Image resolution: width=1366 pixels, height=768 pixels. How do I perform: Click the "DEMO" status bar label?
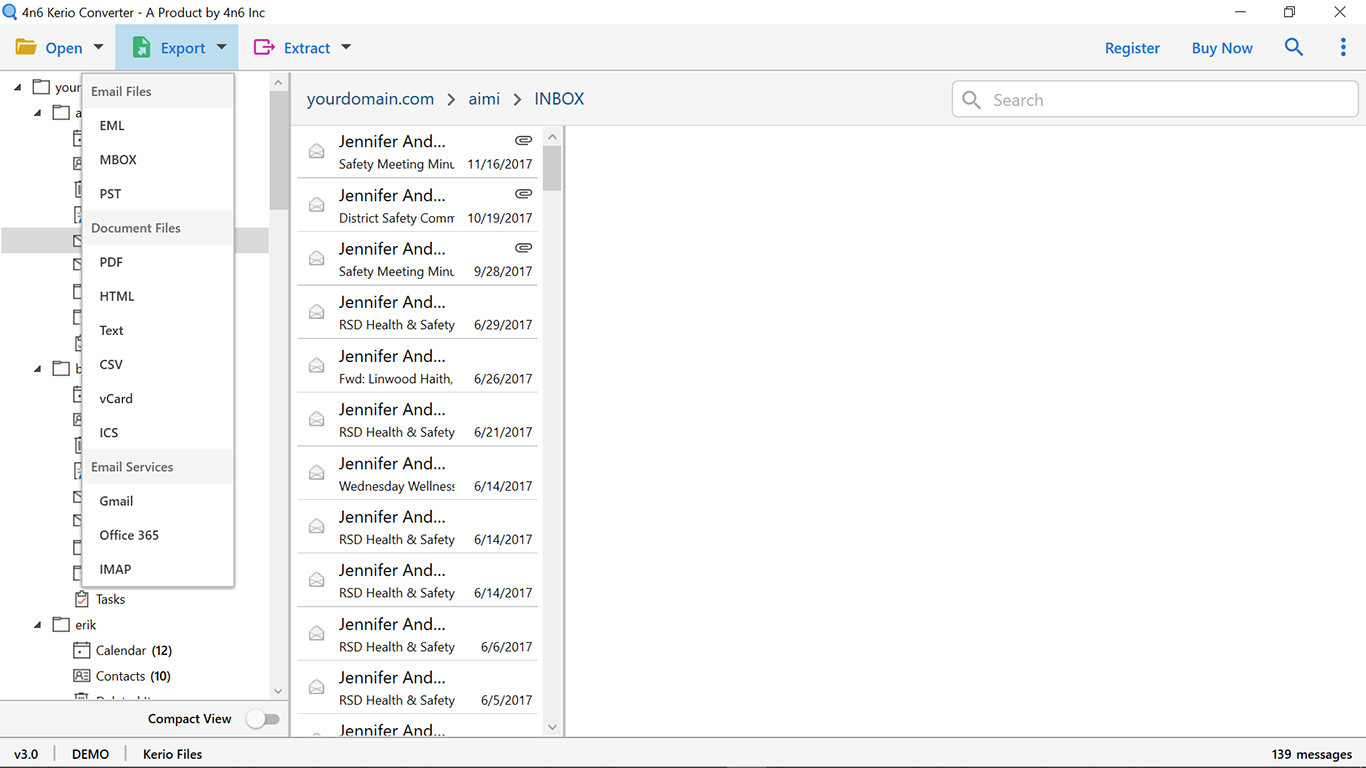(91, 754)
